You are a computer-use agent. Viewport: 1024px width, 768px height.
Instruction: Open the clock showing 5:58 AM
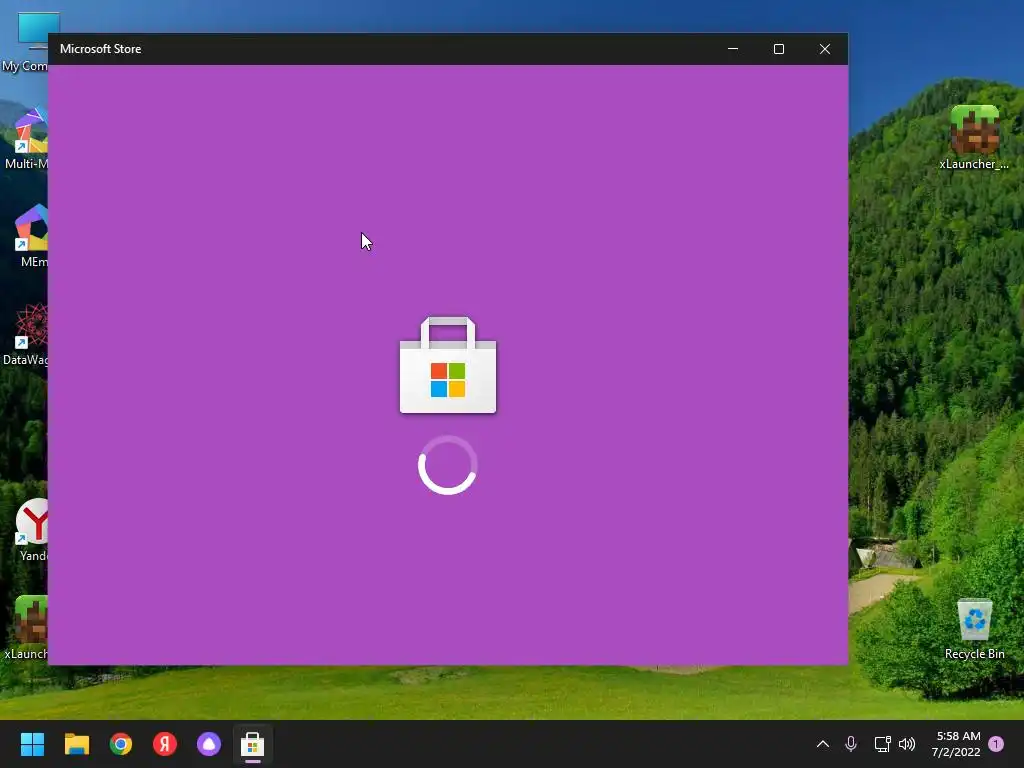click(957, 744)
